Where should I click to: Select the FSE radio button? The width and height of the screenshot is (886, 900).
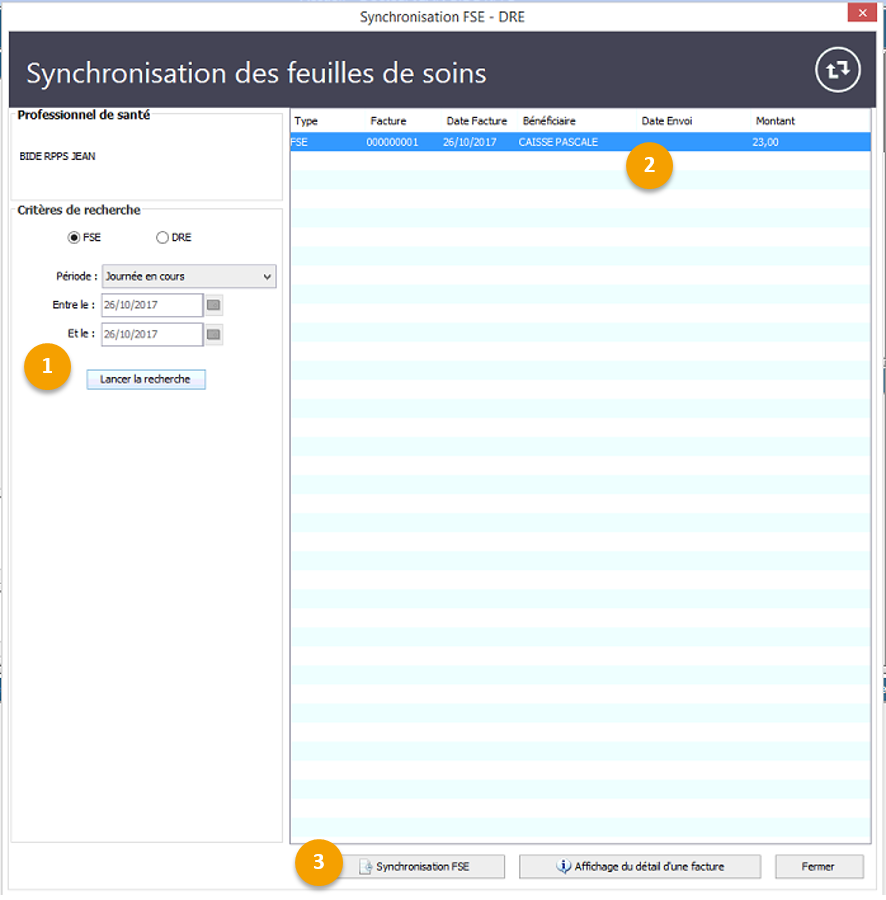click(73, 237)
